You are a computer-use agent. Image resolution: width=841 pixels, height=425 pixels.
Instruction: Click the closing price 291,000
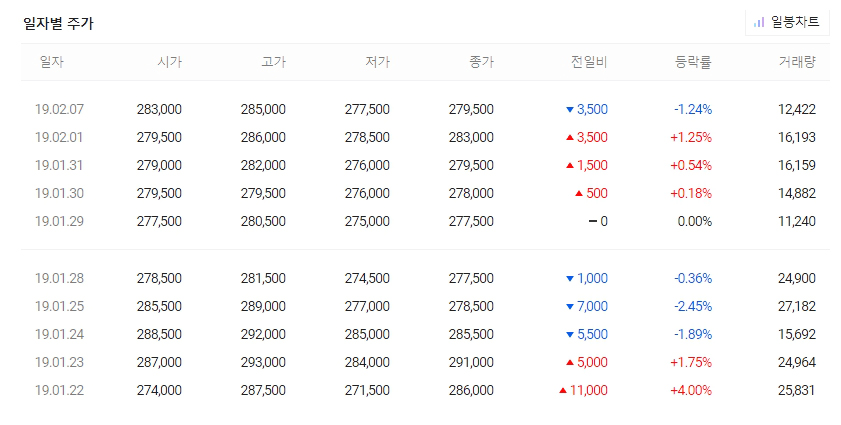click(471, 362)
